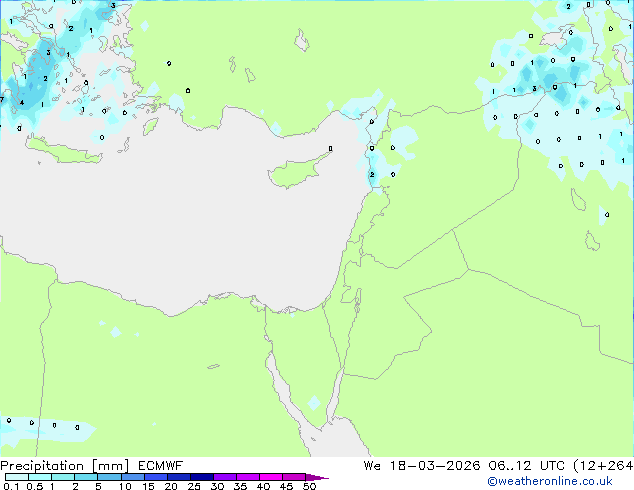Click the island of Crete on map
Screen dimensions: 634x490
click(63, 150)
